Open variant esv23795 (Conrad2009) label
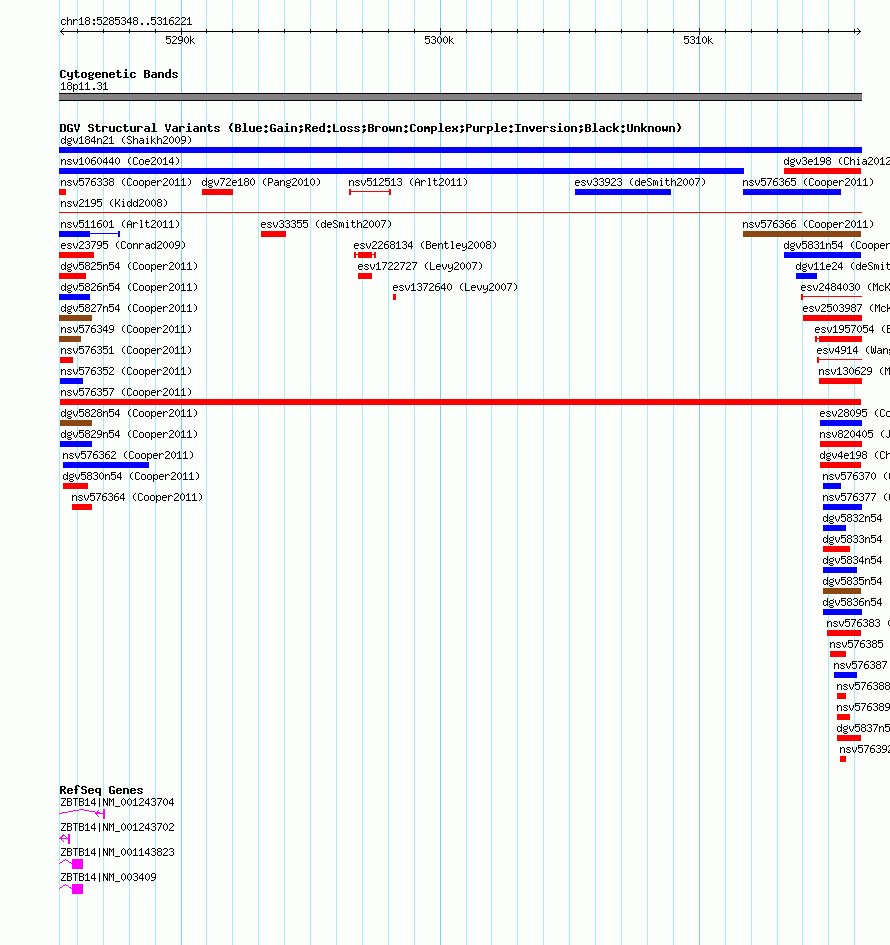Screen dimensions: 890x945 [123, 246]
